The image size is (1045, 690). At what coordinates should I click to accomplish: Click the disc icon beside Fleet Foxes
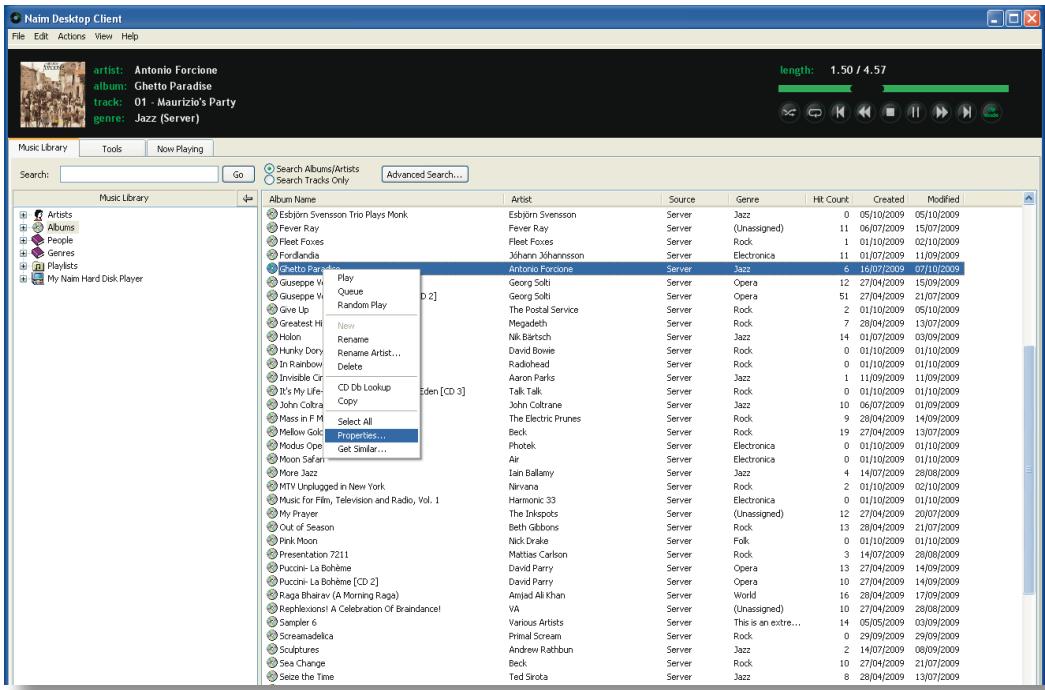tap(272, 241)
